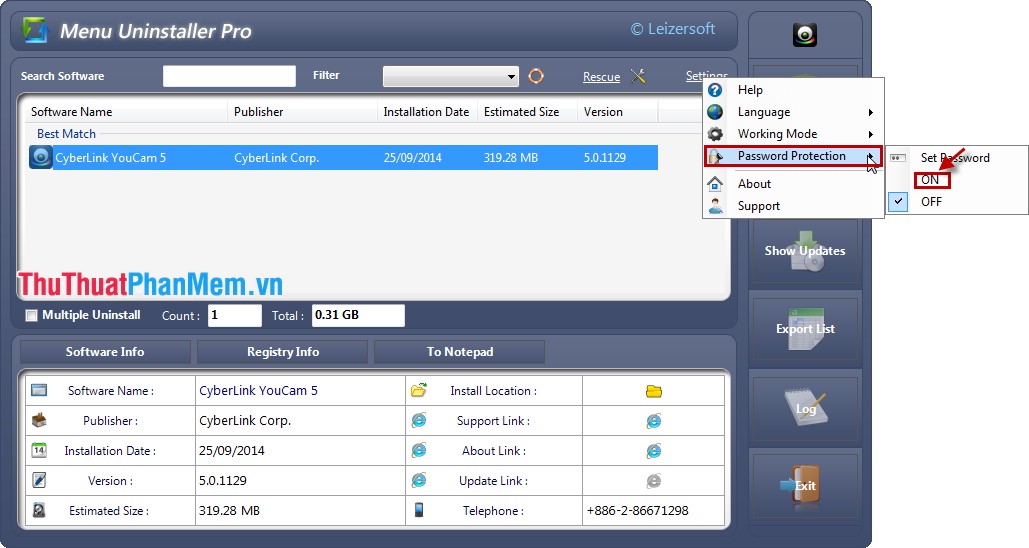Sort by the Installation Date column header
This screenshot has height=548, width=1029.
point(427,112)
